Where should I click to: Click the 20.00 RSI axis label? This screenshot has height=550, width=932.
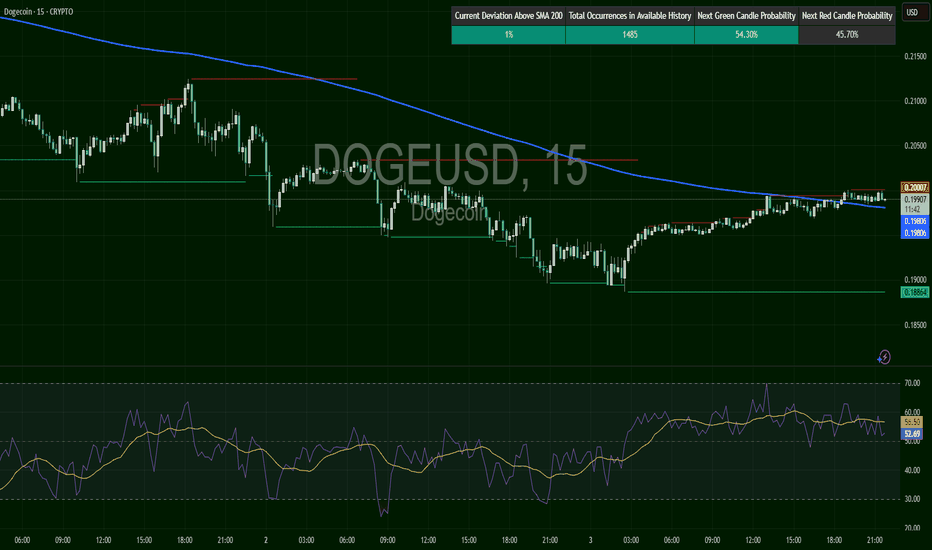[912, 528]
